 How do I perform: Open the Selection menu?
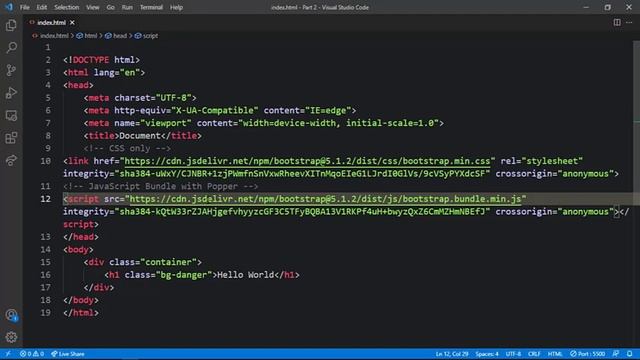tap(67, 7)
